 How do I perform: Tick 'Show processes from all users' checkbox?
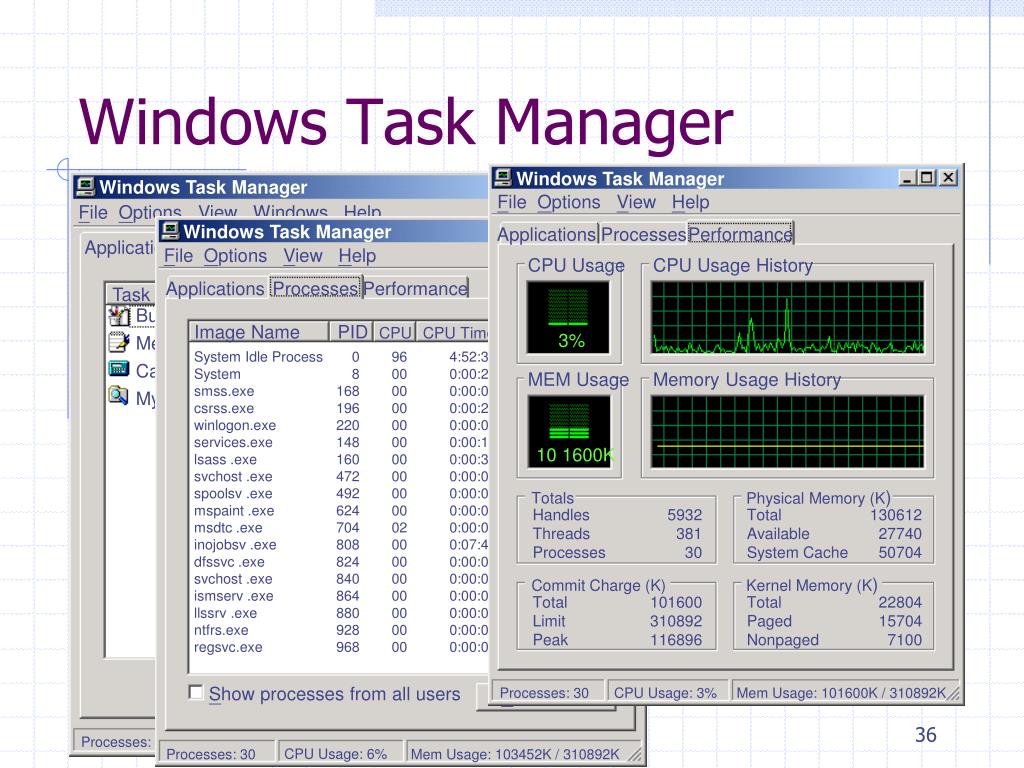click(x=195, y=692)
